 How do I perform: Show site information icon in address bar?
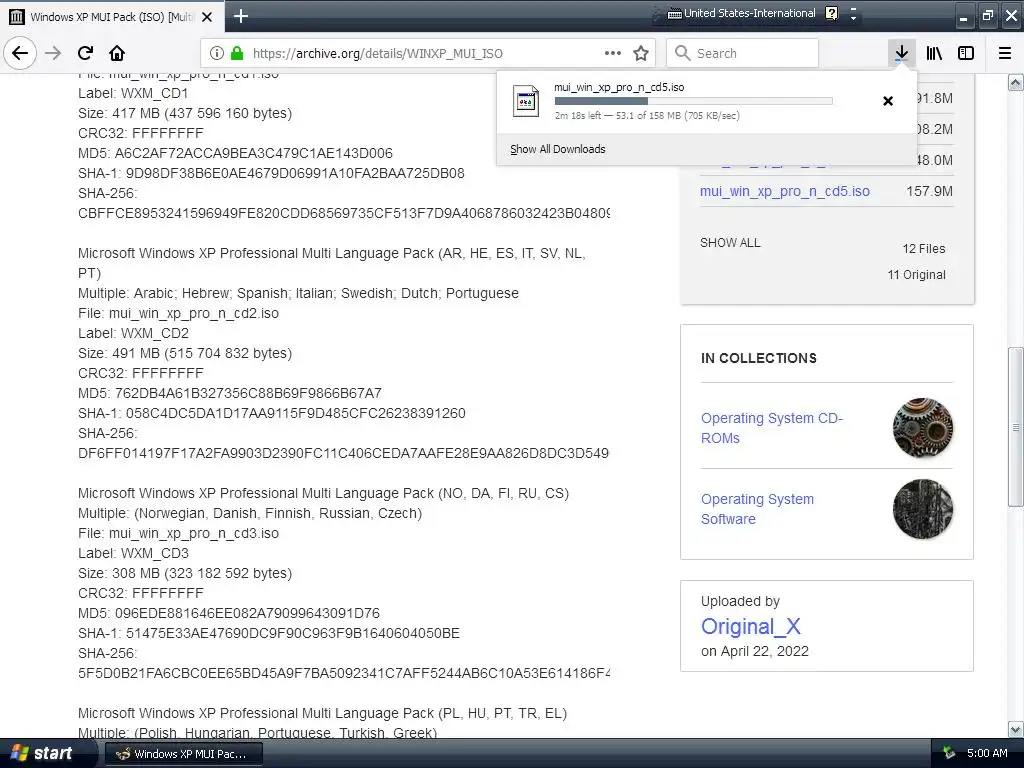[x=217, y=53]
